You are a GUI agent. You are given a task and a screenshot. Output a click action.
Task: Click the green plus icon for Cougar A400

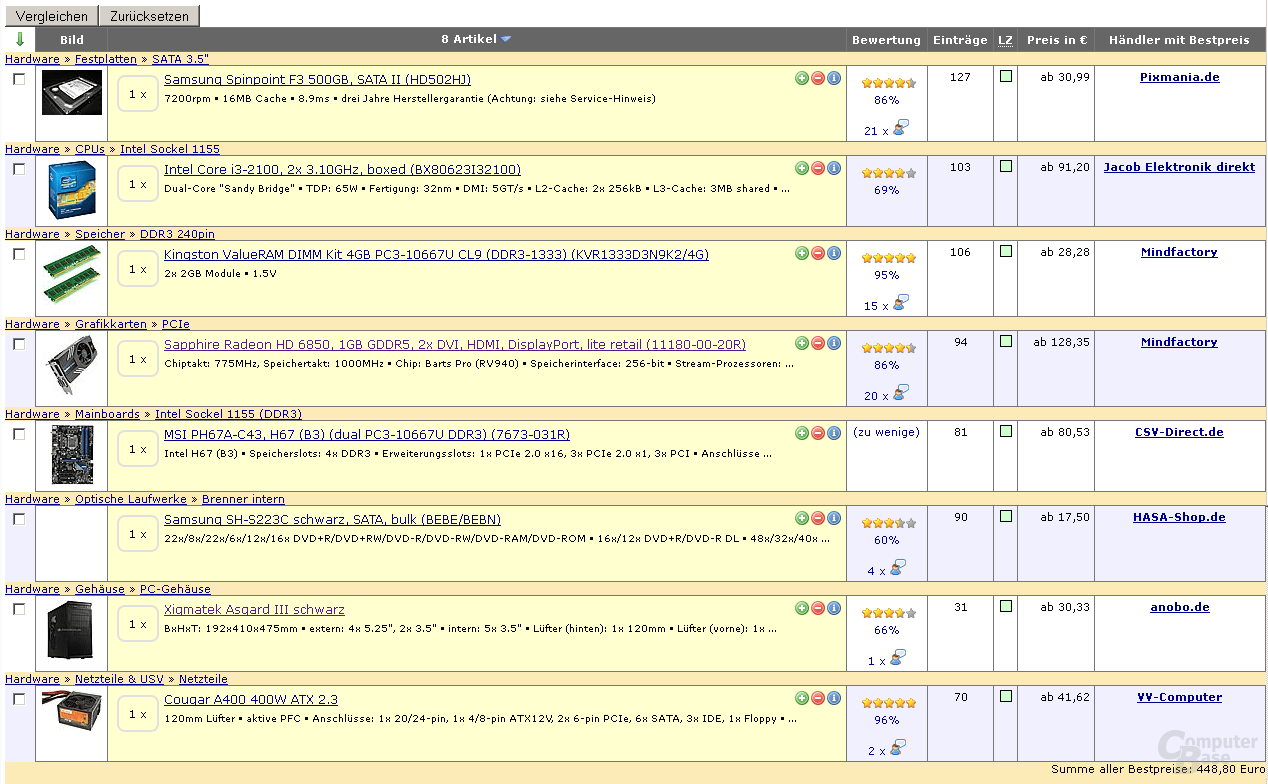(802, 698)
